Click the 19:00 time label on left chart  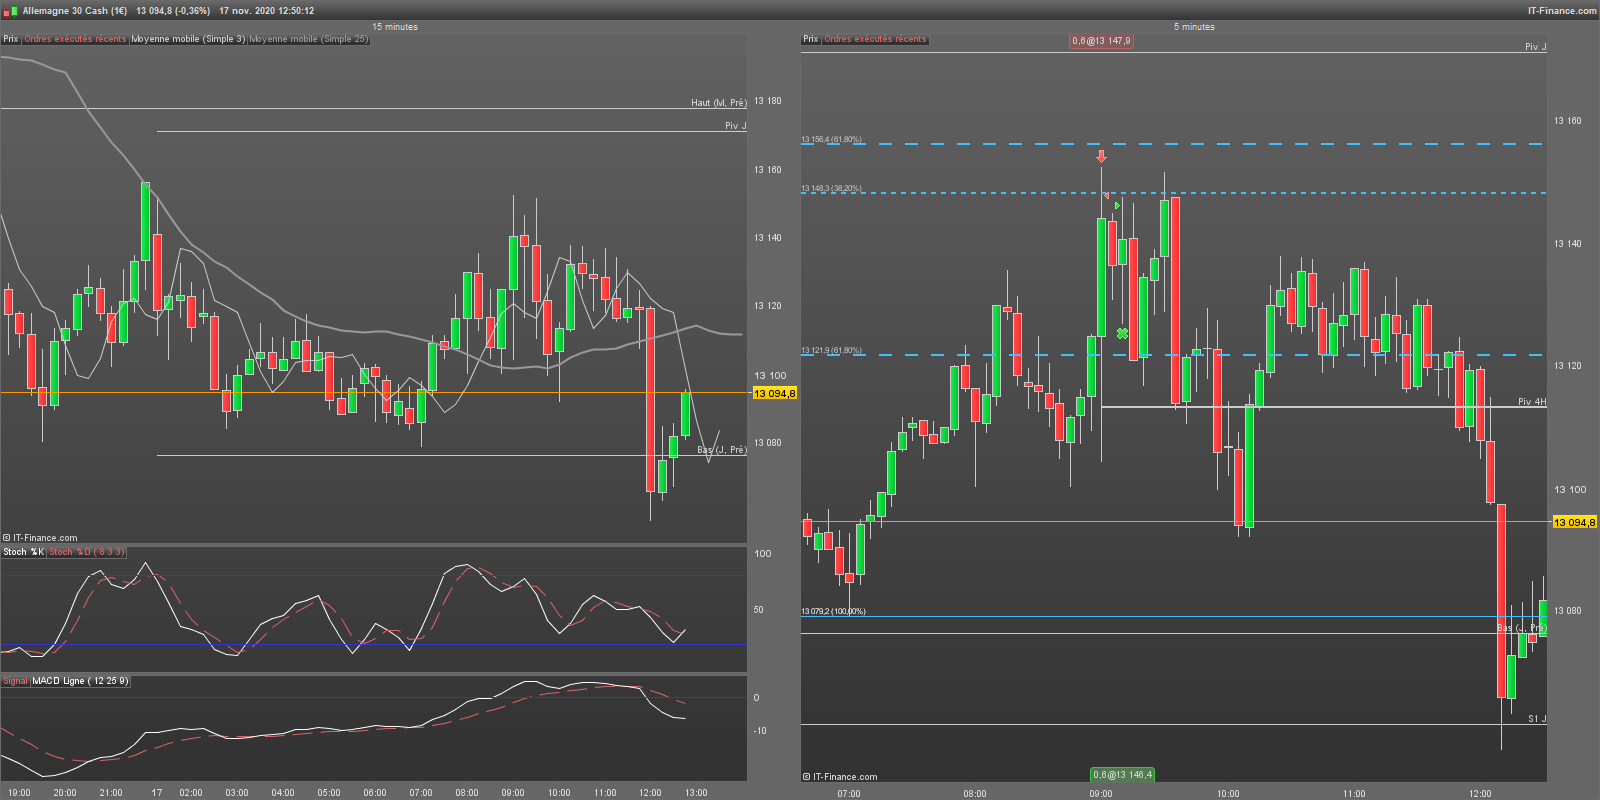click(19, 793)
